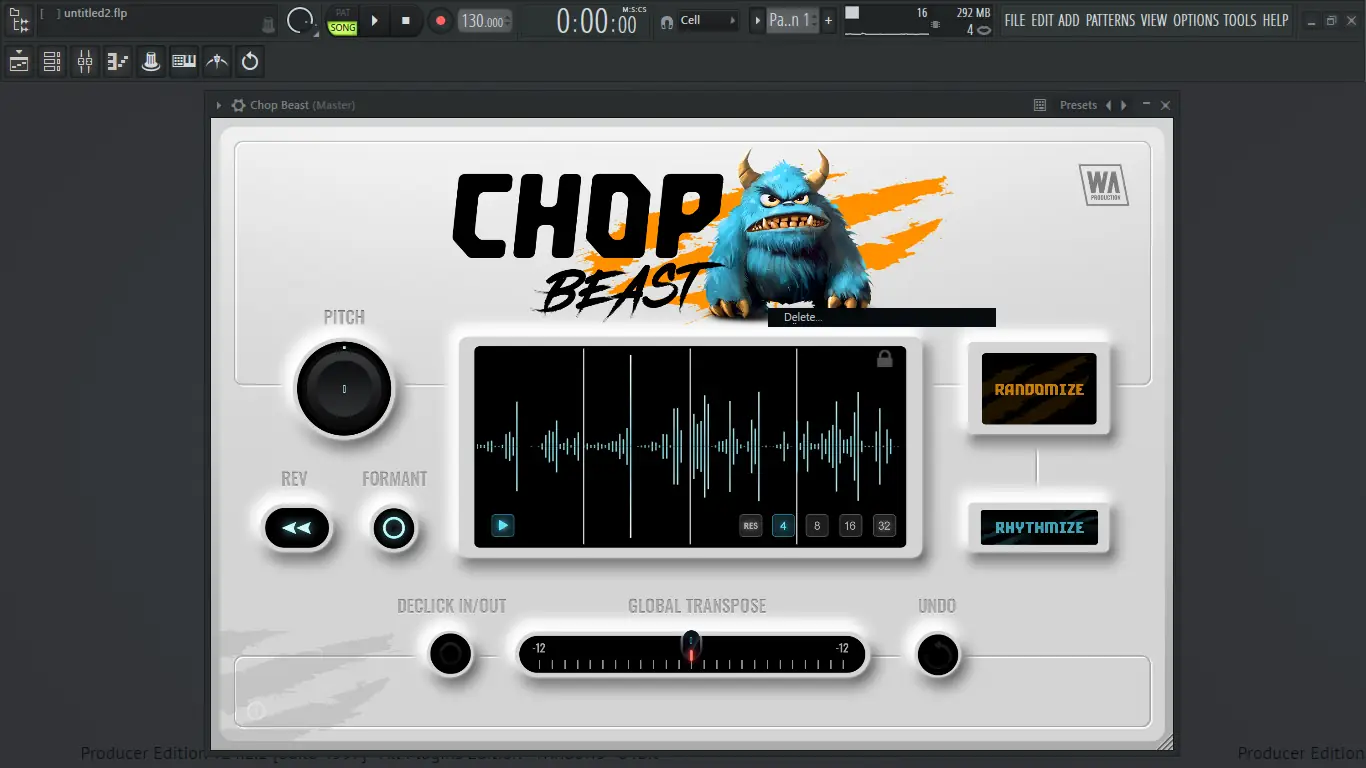Click the info icon at plugin bottom left
Image resolution: width=1366 pixels, height=768 pixels.
pos(256,711)
